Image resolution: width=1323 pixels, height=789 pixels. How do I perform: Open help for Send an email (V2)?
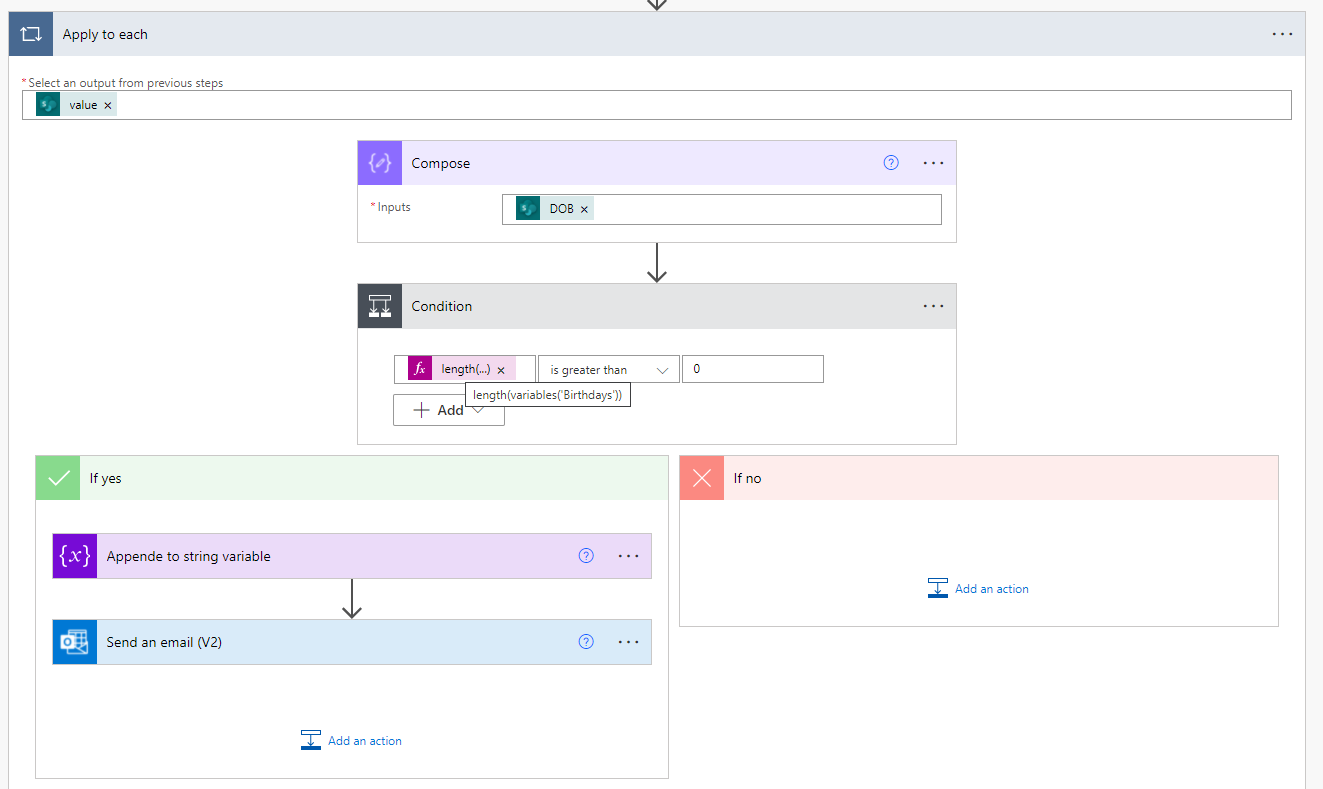coord(587,642)
